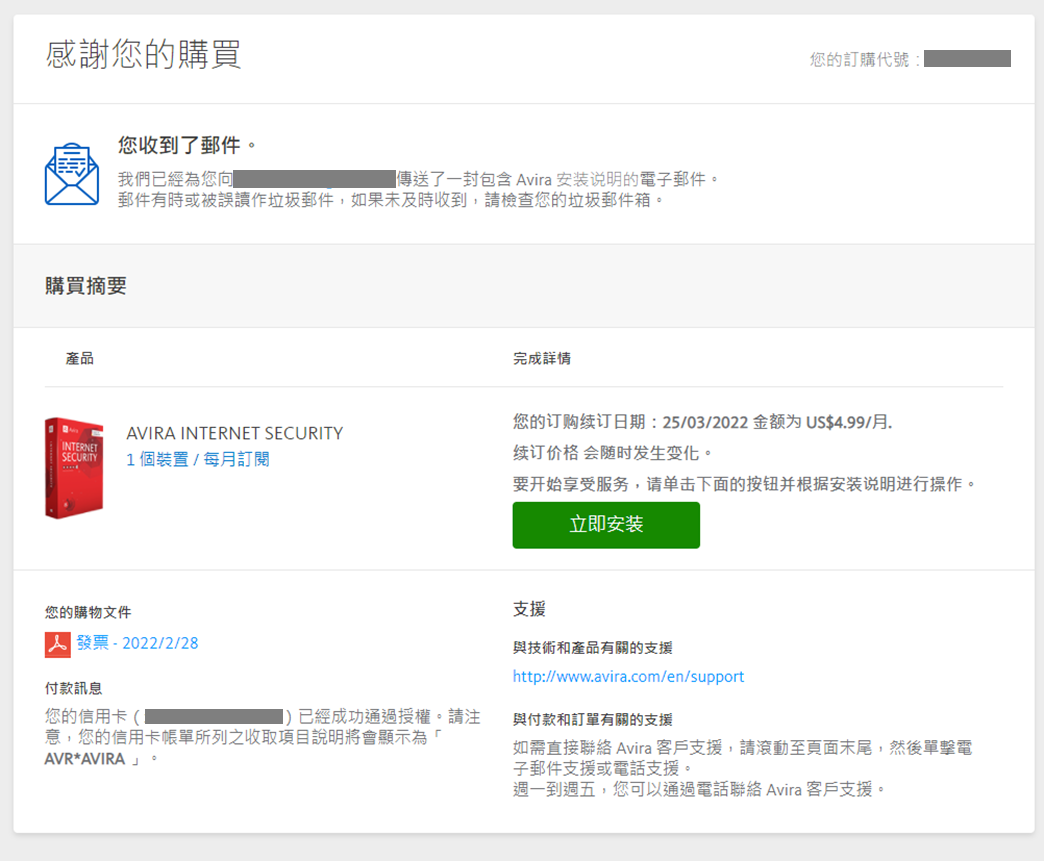Screen dimensions: 1044x861
Task: Click the blue envelope mail icon
Action: pyautogui.click(x=72, y=174)
